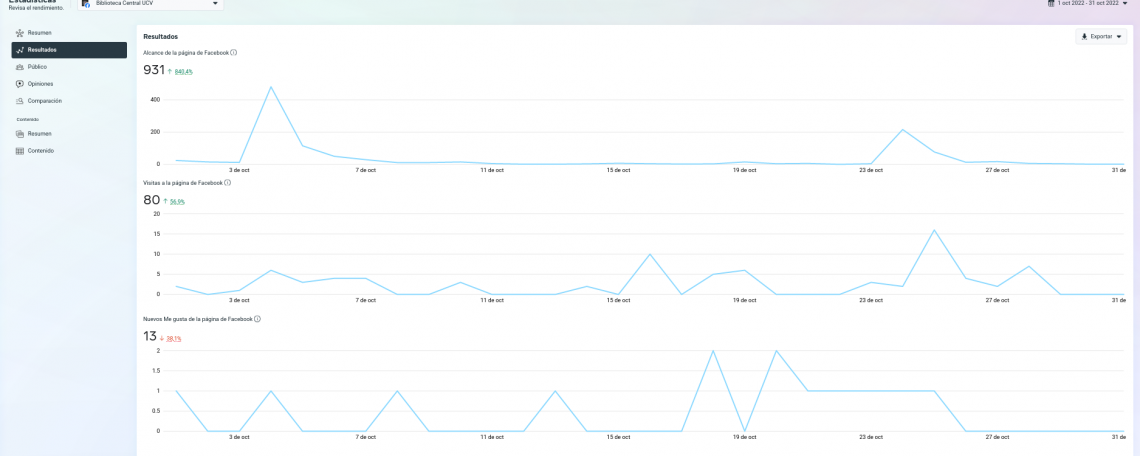Expand the Biblioteca Central UCV page selector
1140x456 pixels.
click(x=150, y=4)
